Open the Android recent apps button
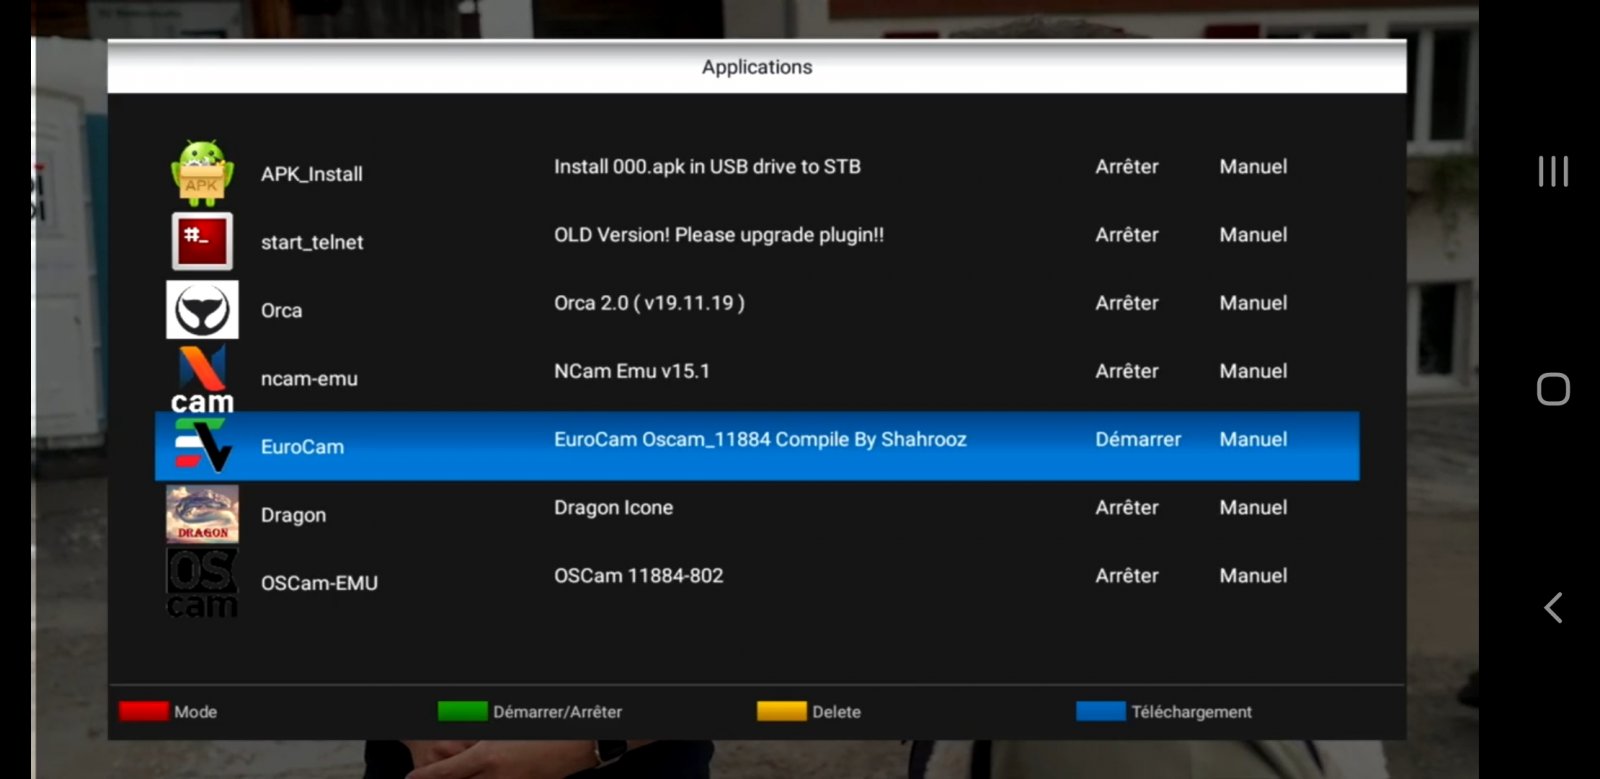The image size is (1600, 779). 1553,171
